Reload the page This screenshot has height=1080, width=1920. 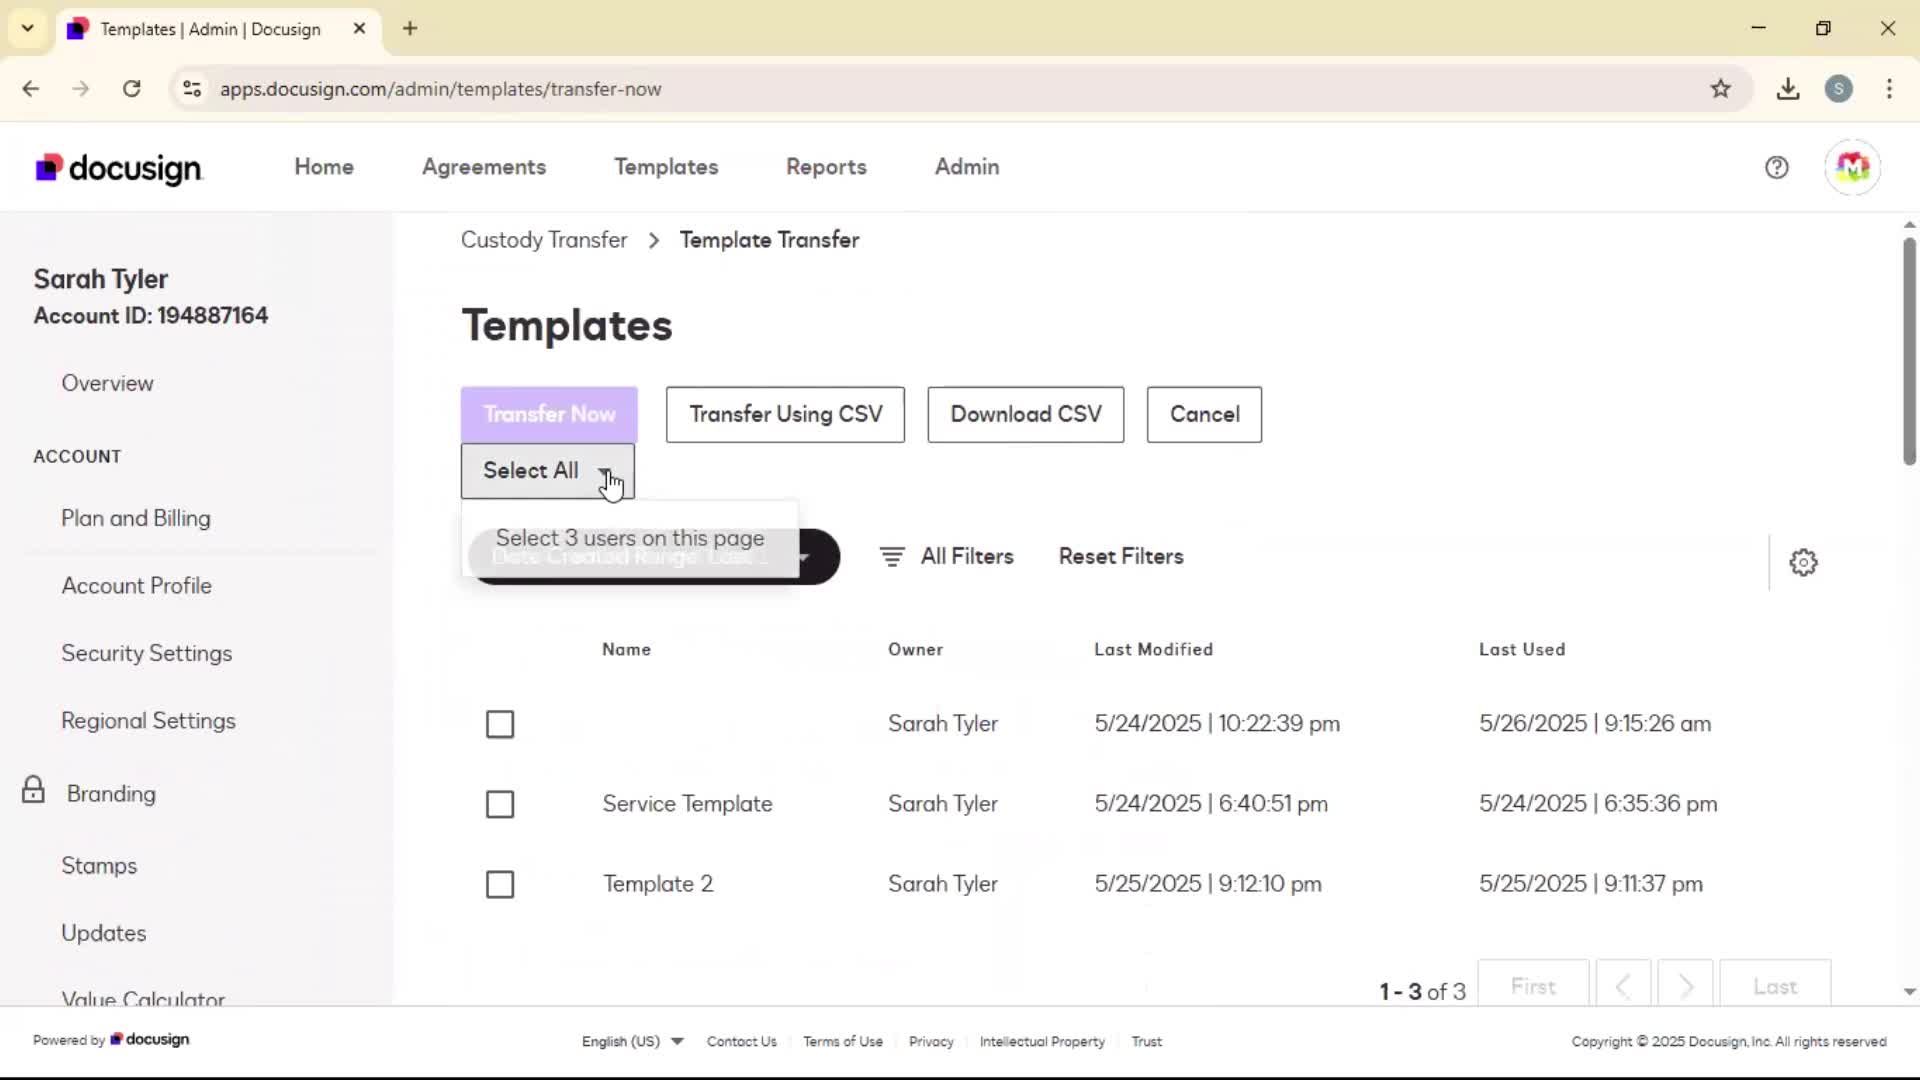[131, 89]
